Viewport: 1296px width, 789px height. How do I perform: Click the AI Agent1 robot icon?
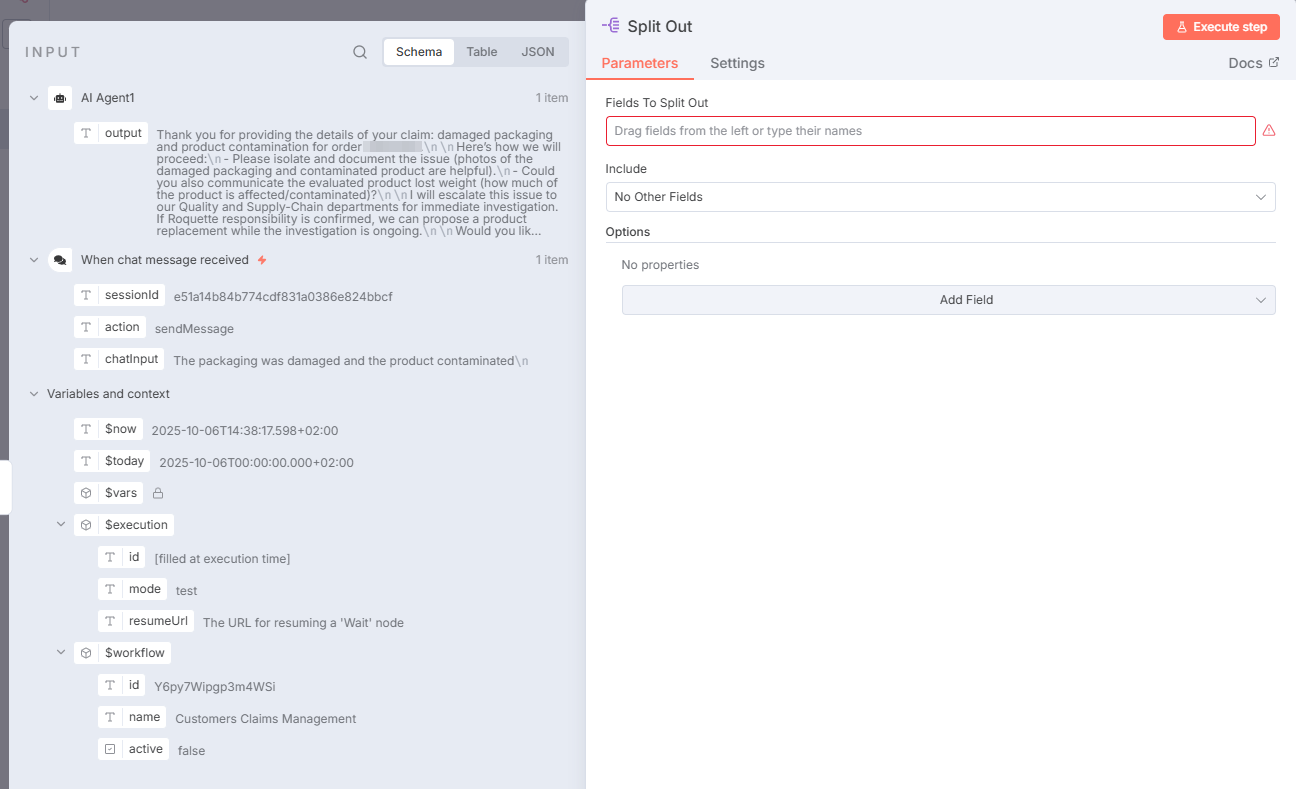[x=60, y=98]
